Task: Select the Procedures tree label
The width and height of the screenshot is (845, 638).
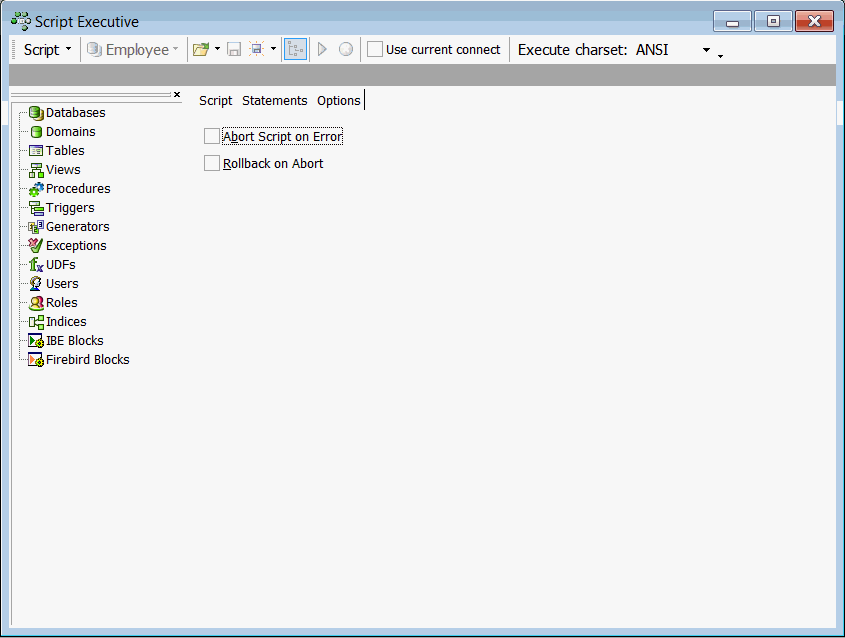Action: pos(78,189)
